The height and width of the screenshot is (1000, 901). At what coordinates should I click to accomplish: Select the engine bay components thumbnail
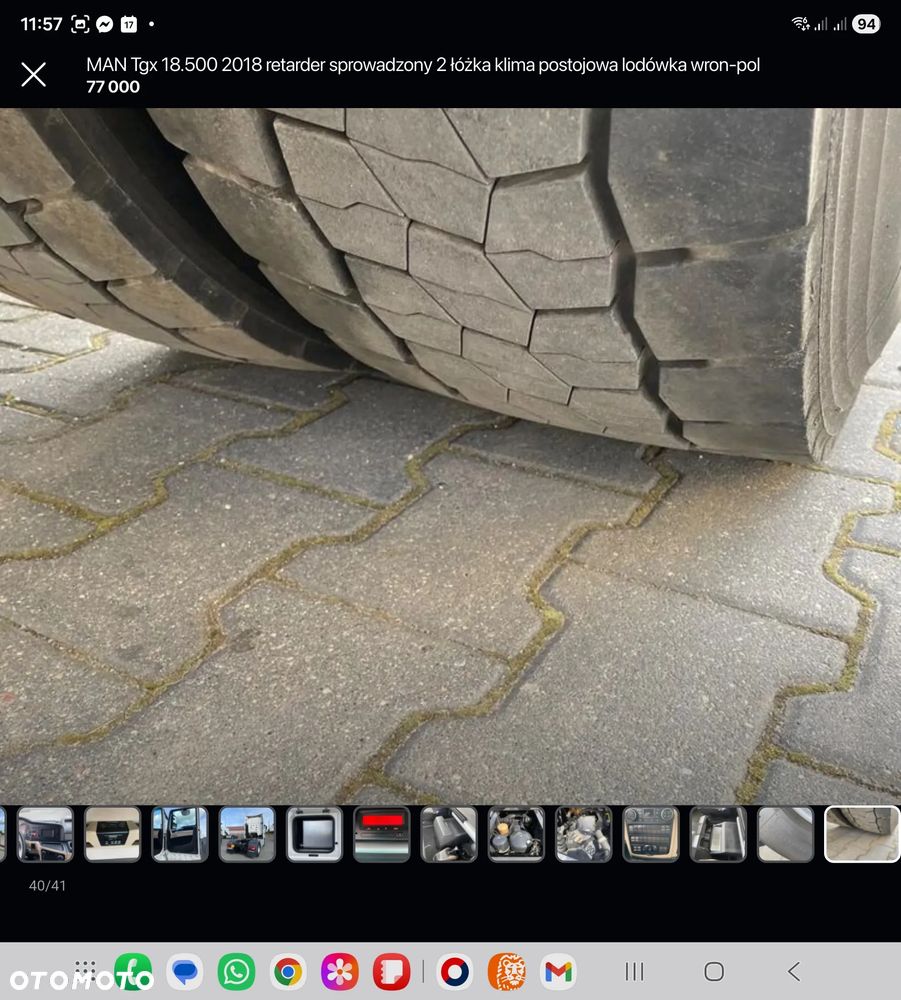tap(583, 834)
